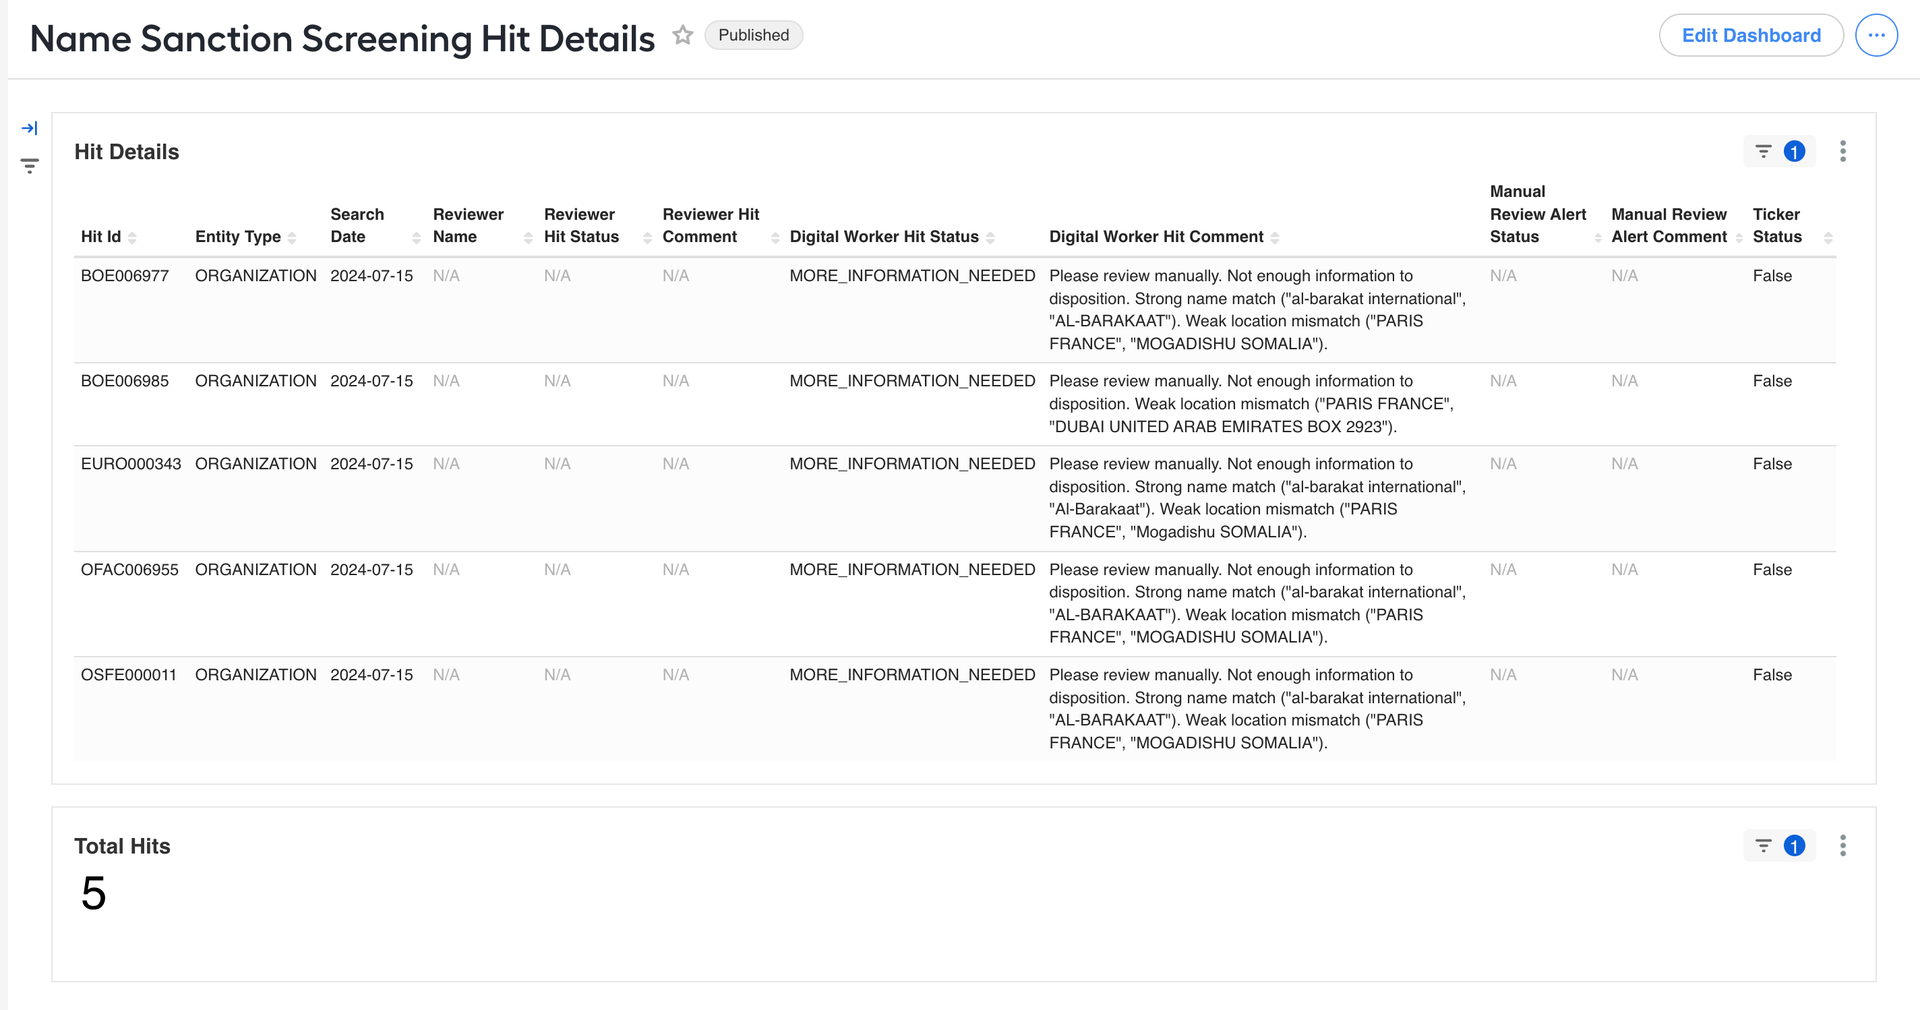Screen dimensions: 1920x1010
Task: Select hit id OFAC006955 cell
Action: click(130, 570)
